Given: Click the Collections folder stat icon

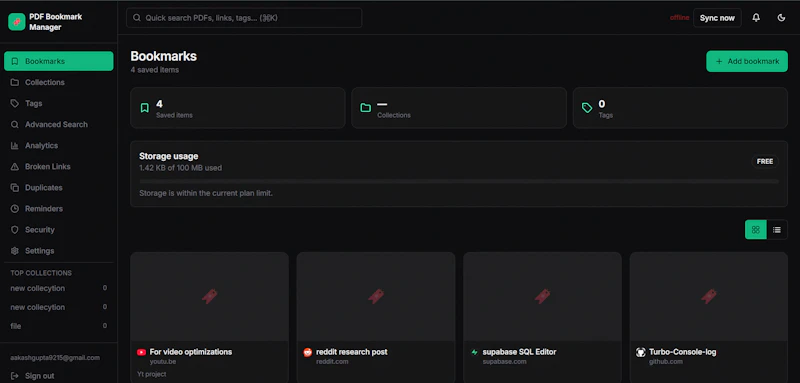Looking at the screenshot, I should (x=365, y=108).
